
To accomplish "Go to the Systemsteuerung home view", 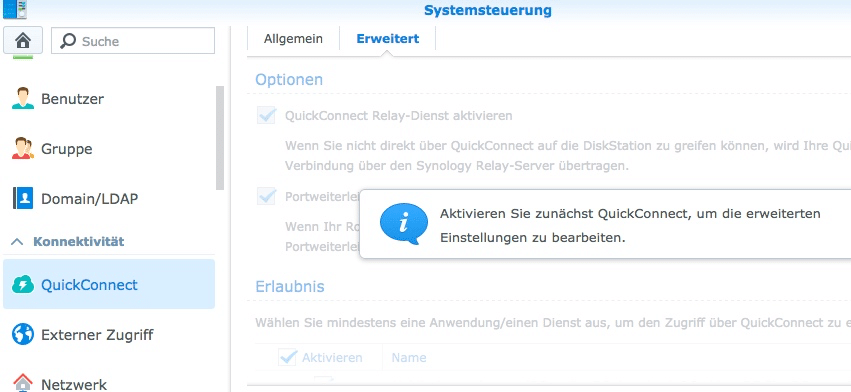I will [23, 41].
